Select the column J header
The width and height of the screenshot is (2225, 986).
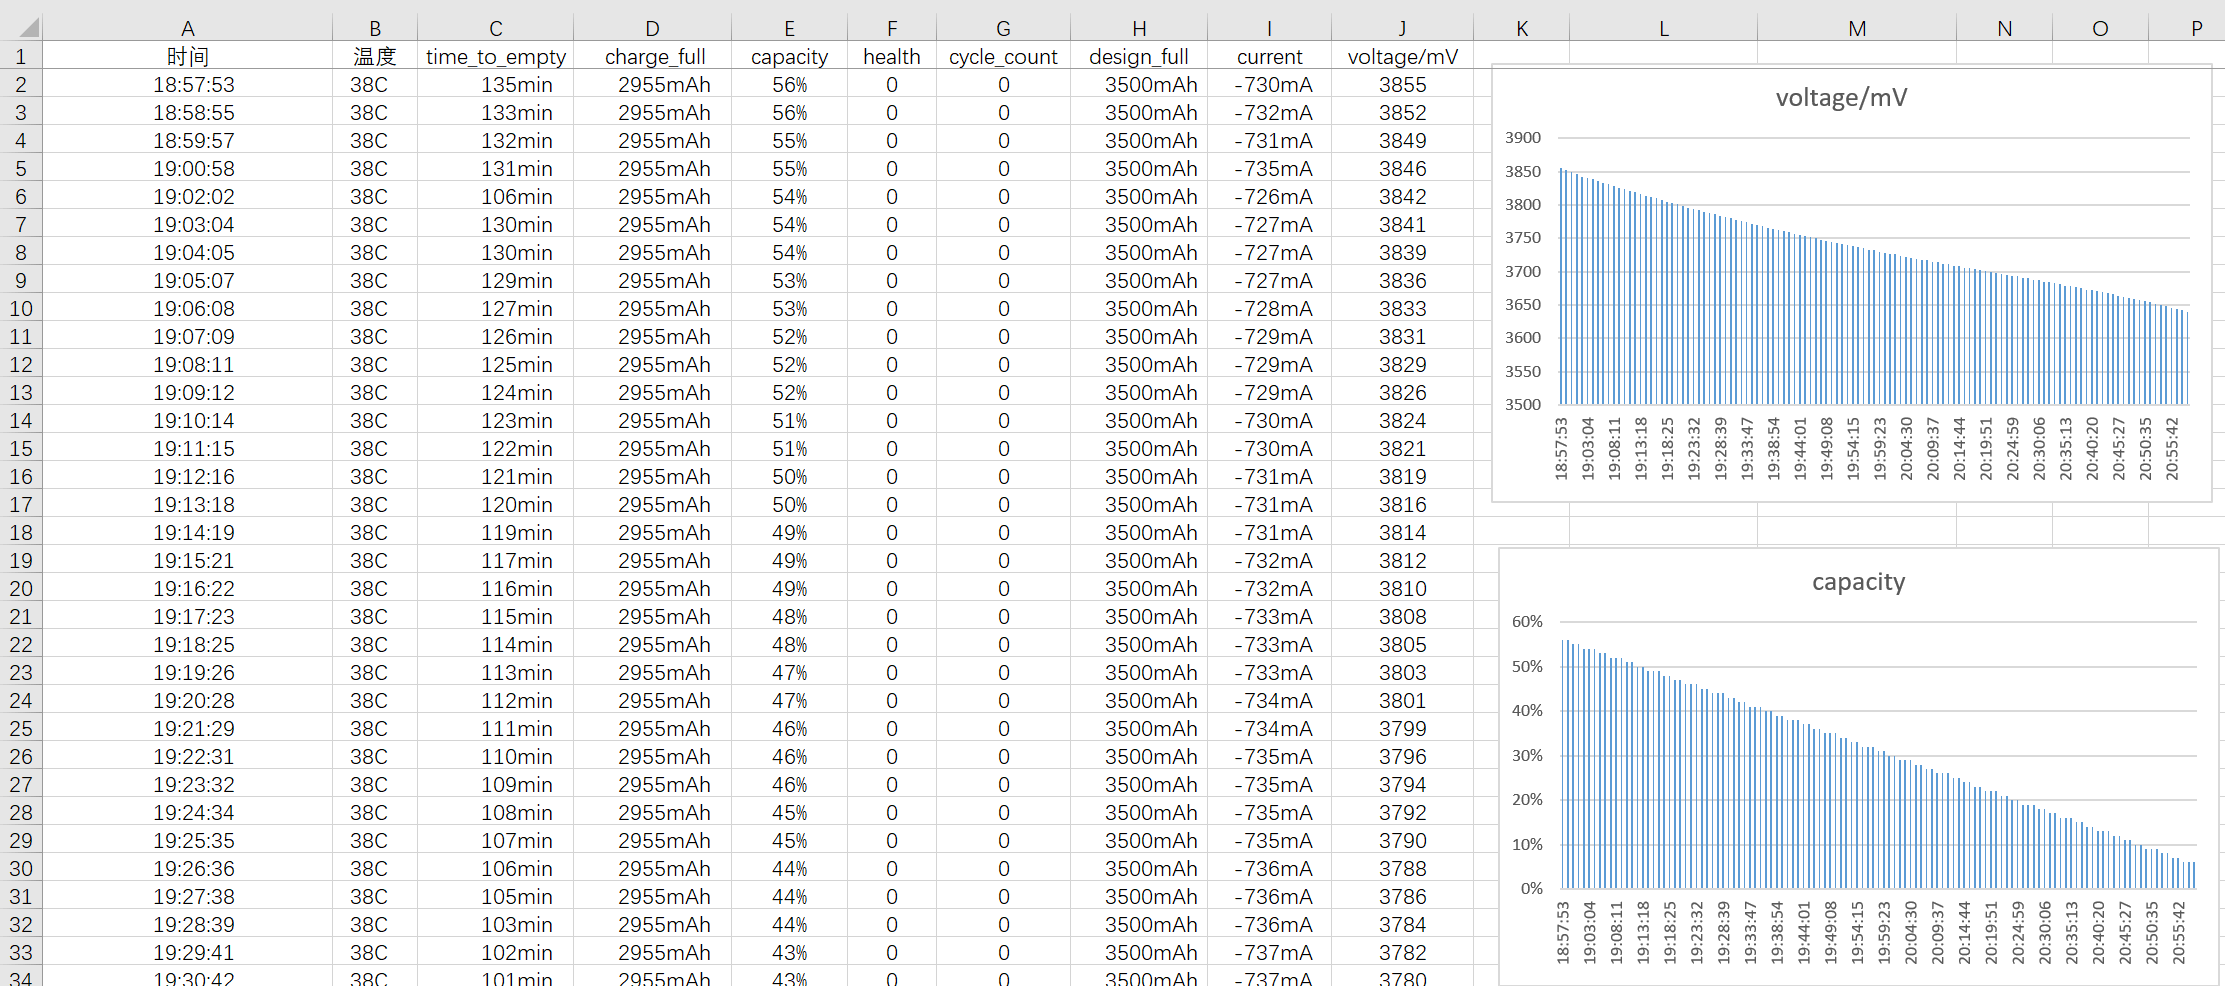[x=1401, y=28]
